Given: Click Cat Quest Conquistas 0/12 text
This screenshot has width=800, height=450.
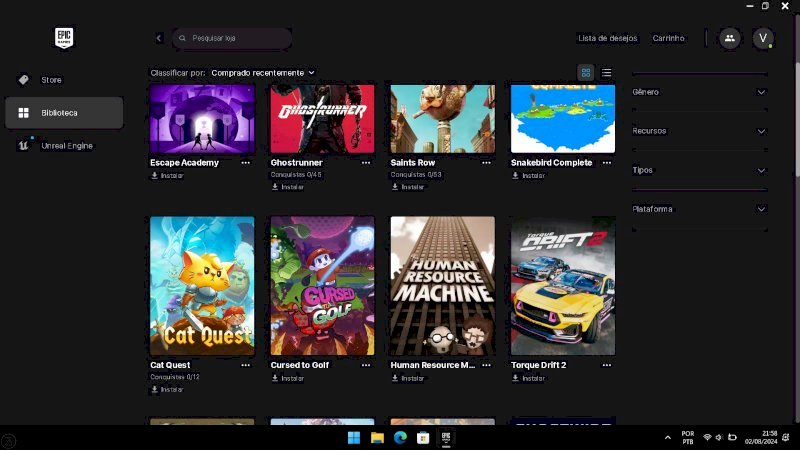Looking at the screenshot, I should 175,377.
